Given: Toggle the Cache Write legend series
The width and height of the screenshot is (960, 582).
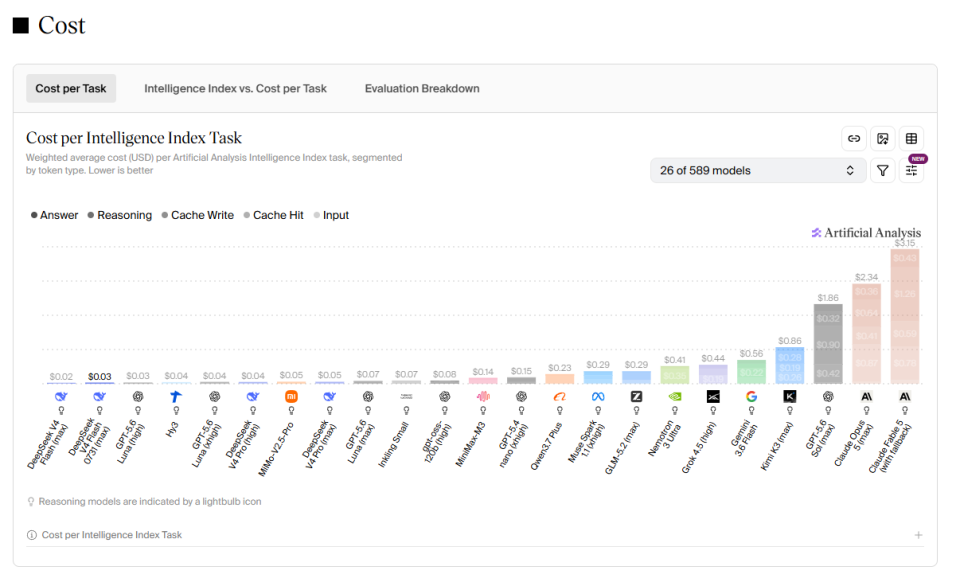Looking at the screenshot, I should point(198,215).
